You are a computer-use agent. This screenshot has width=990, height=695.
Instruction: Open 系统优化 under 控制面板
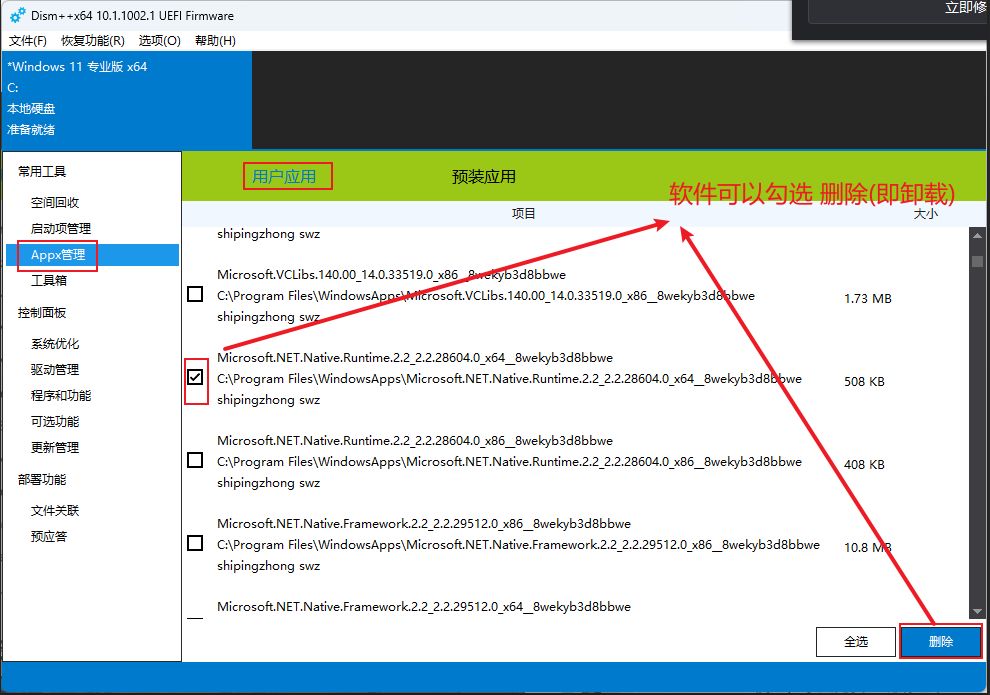(55, 344)
